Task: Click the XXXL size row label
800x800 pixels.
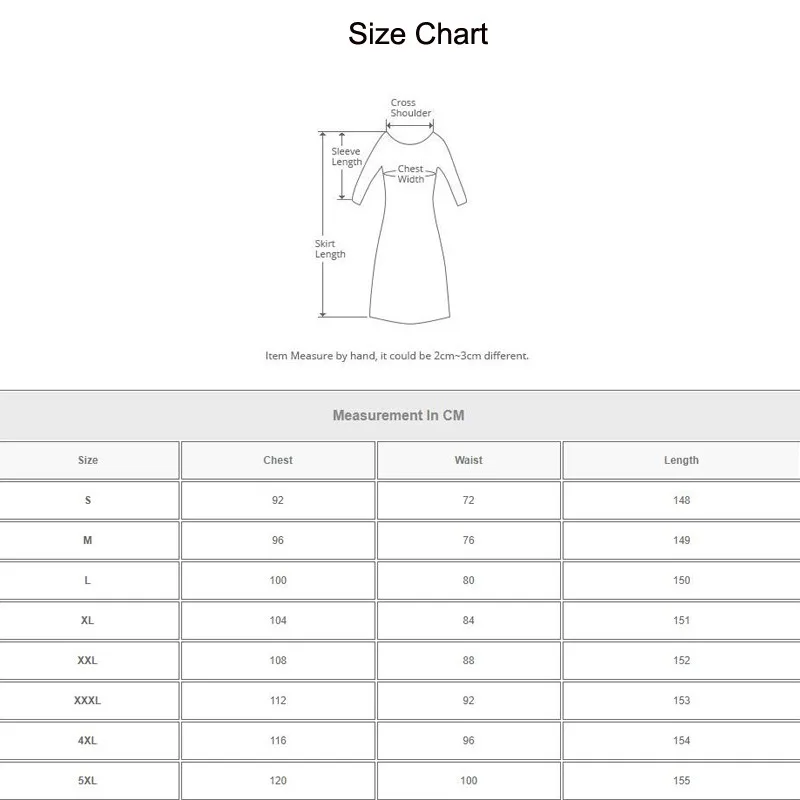Action: coord(88,700)
